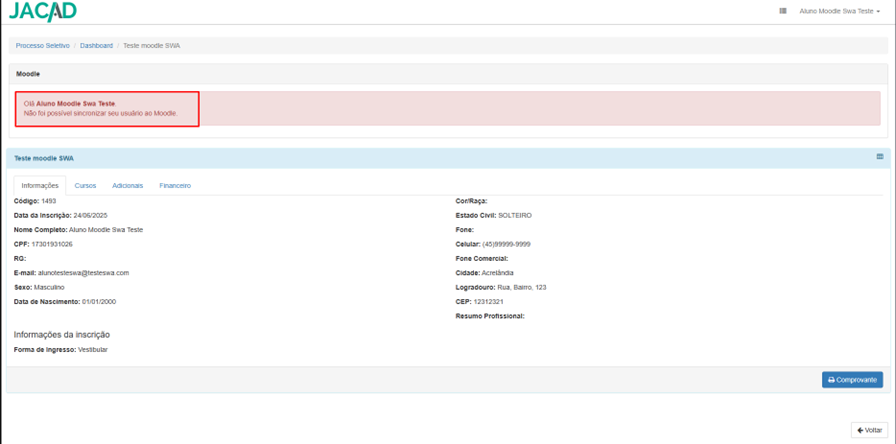
Task: Click the Sexo Masculino value
Action: click(49, 287)
